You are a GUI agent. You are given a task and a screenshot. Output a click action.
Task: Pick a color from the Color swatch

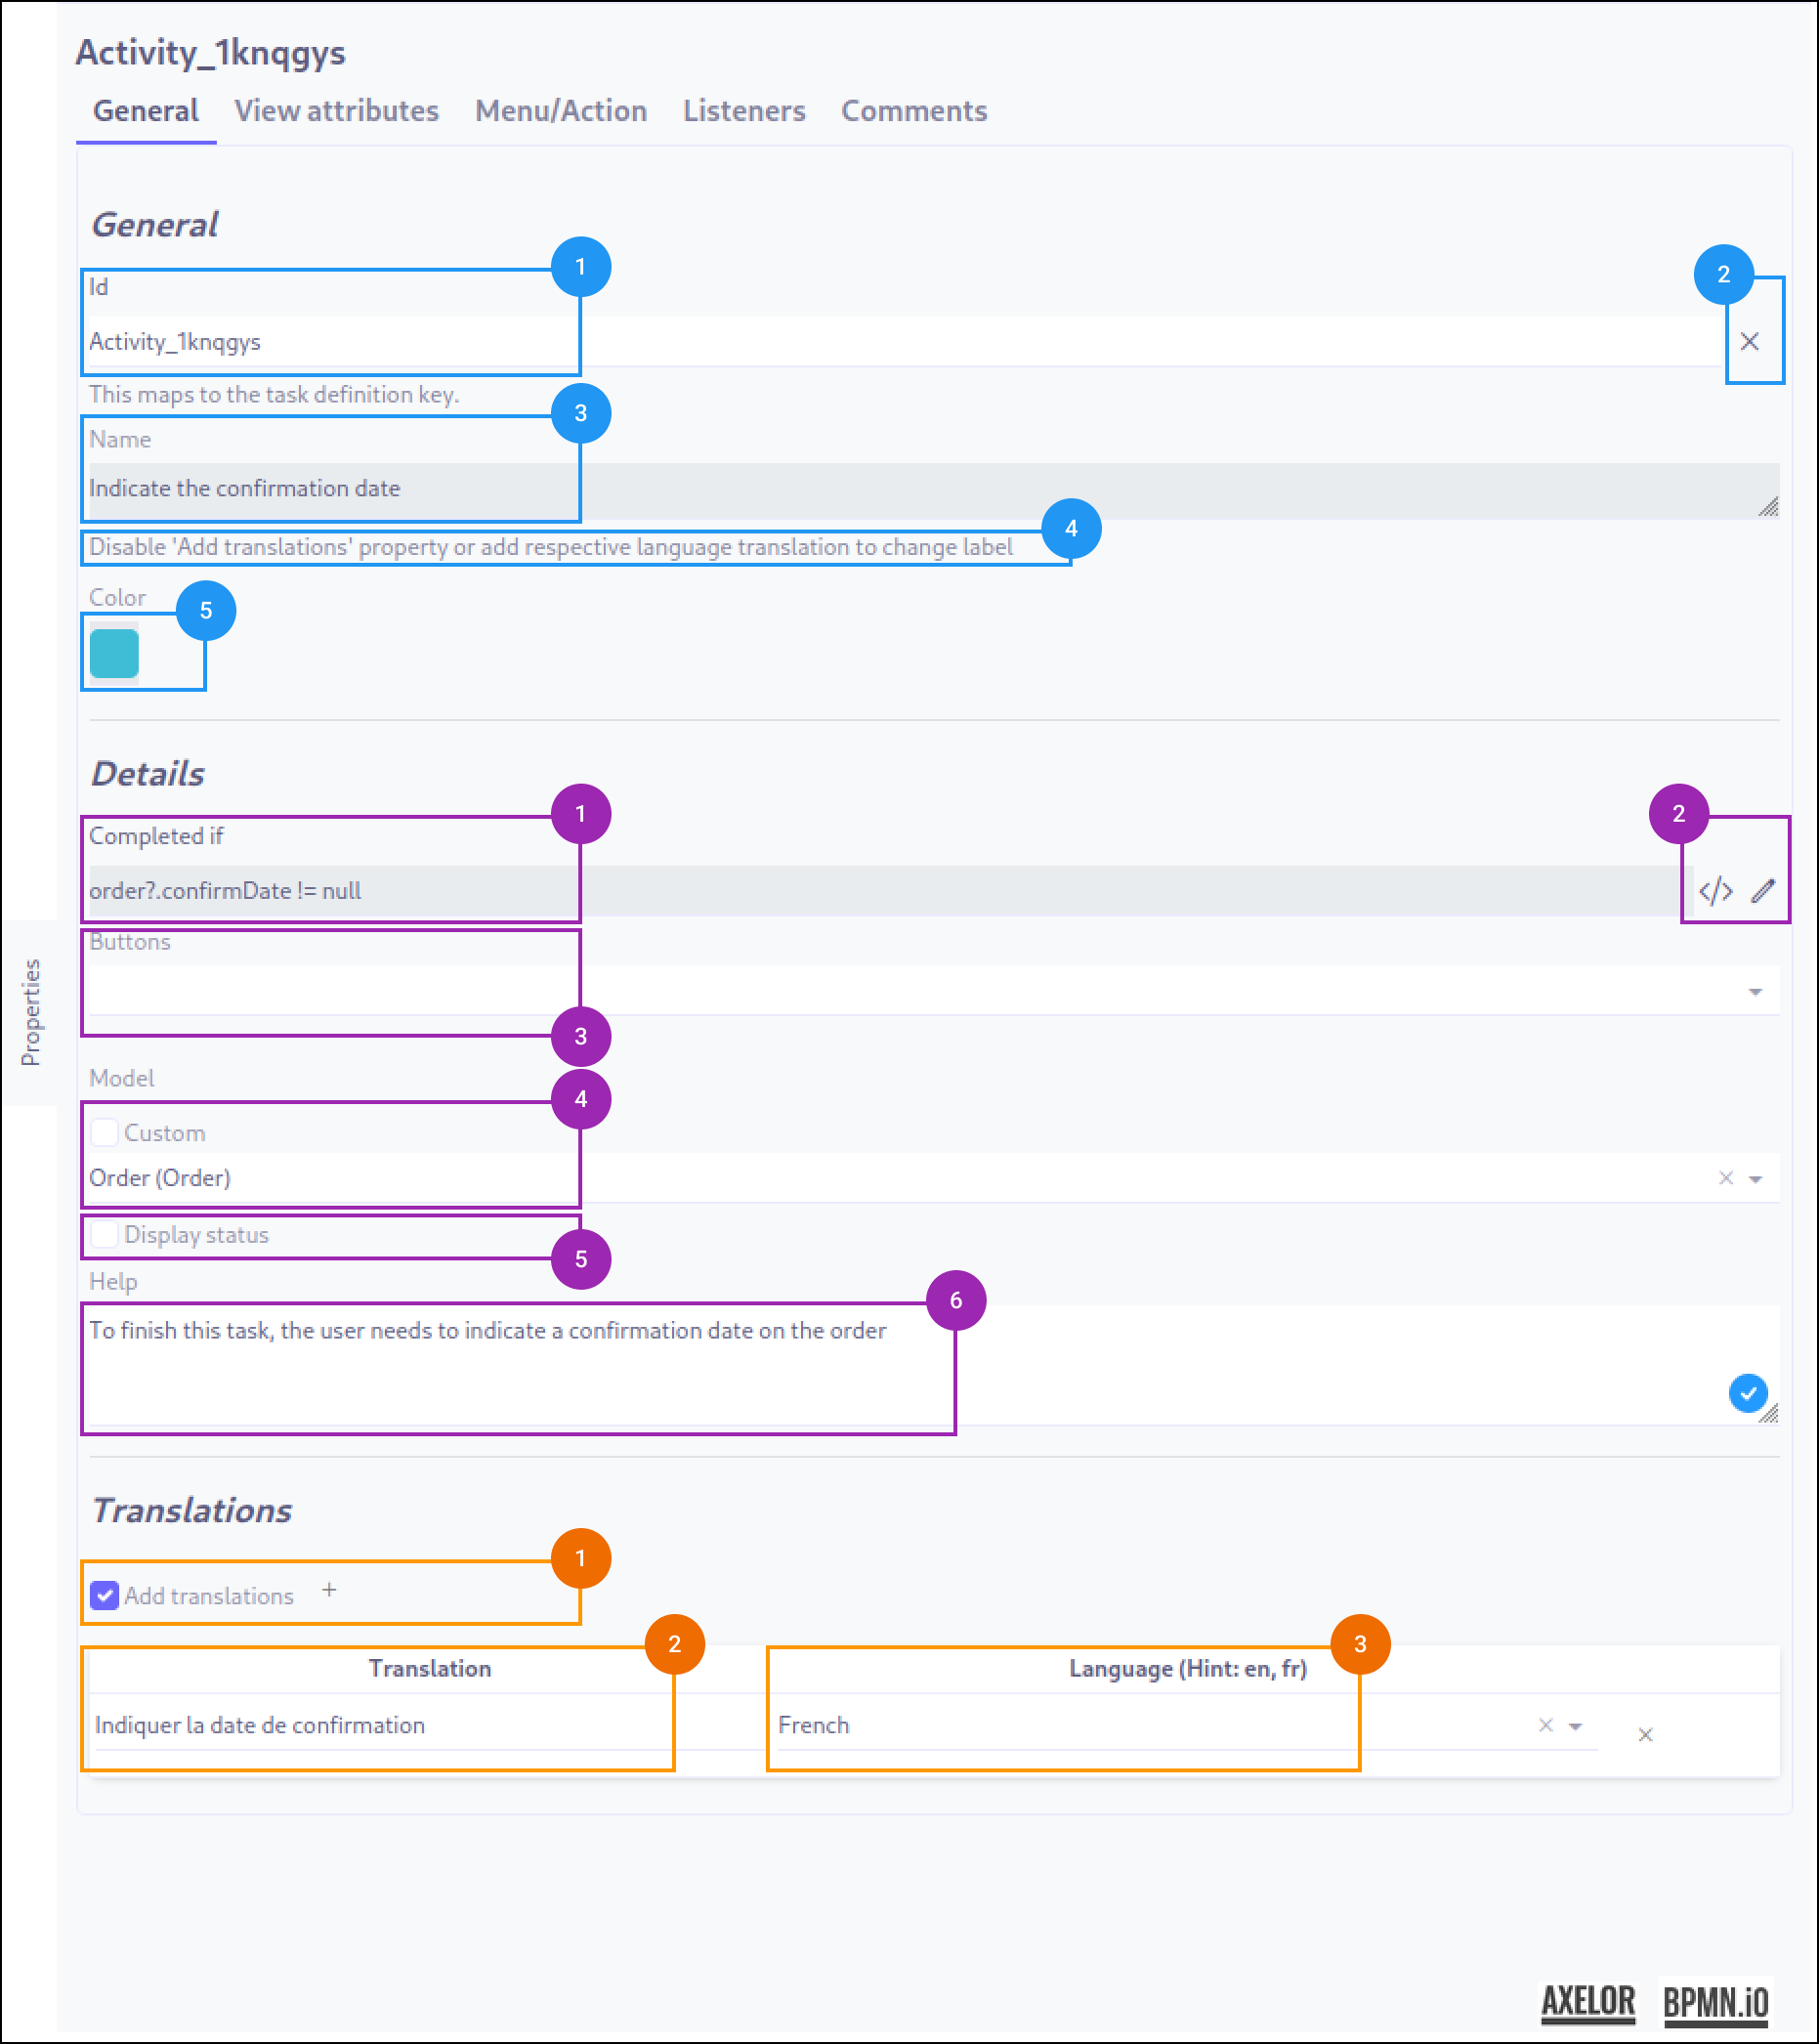click(114, 653)
